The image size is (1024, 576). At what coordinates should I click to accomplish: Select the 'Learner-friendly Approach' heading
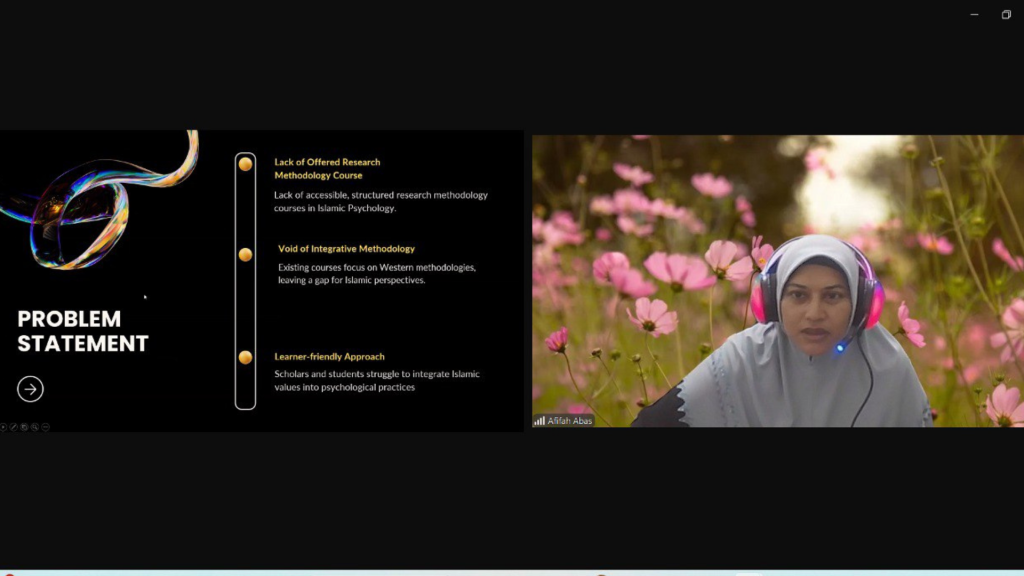329,356
